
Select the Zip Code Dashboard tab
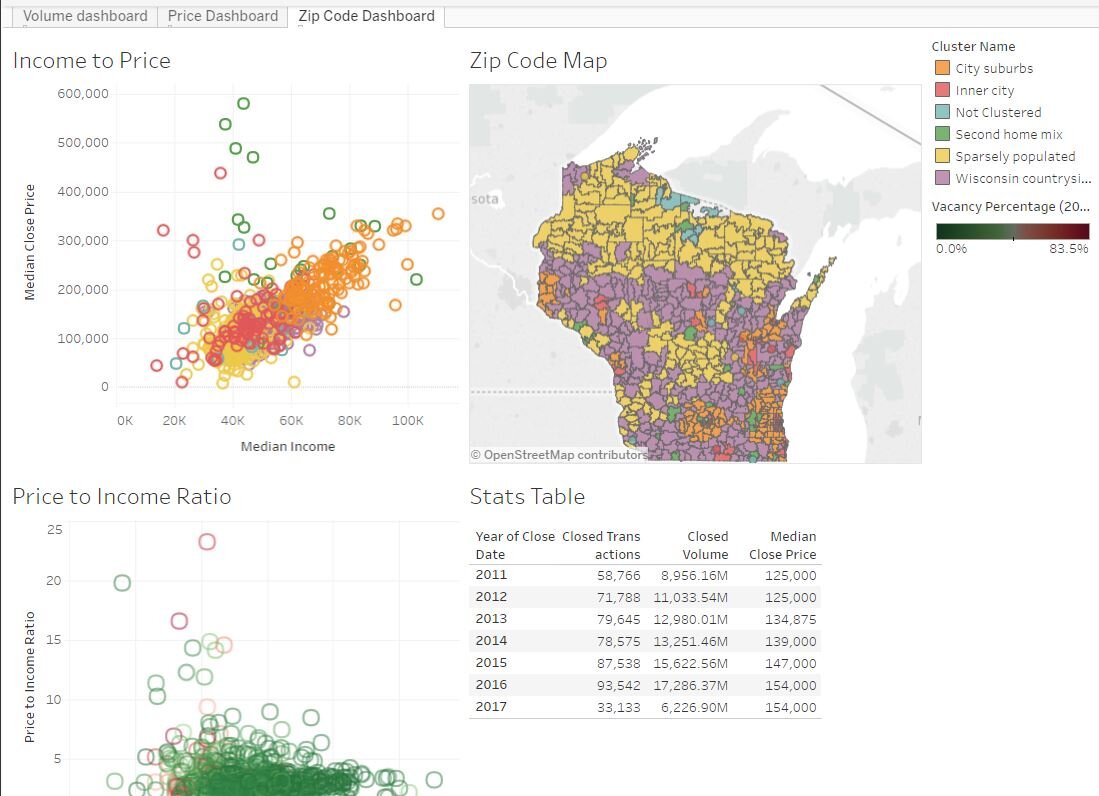pyautogui.click(x=366, y=16)
